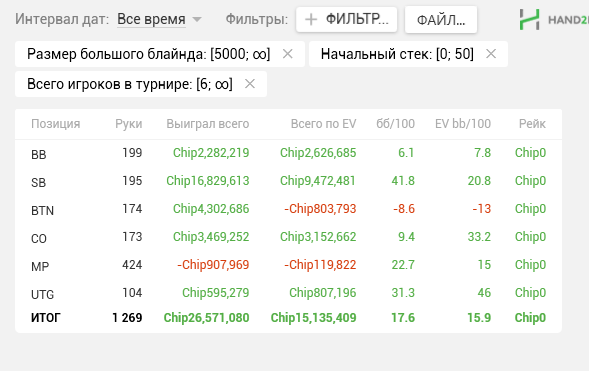
Task: Remove the big blind size filter chip
Action: pyautogui.click(x=288, y=54)
